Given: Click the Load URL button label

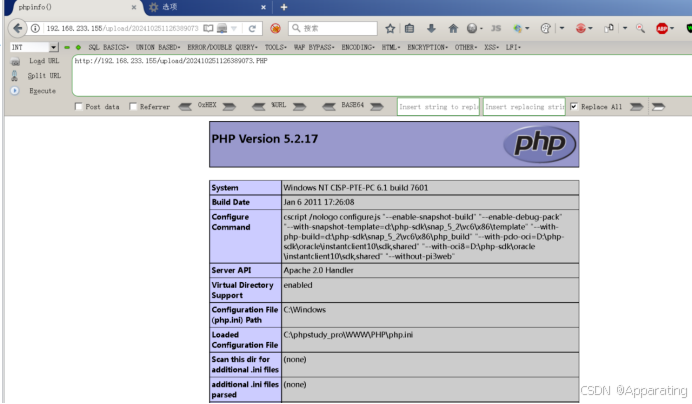Looking at the screenshot, I should pyautogui.click(x=44, y=61).
